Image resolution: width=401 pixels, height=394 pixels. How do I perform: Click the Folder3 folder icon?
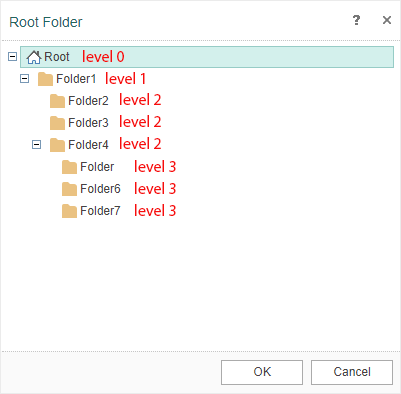57,123
